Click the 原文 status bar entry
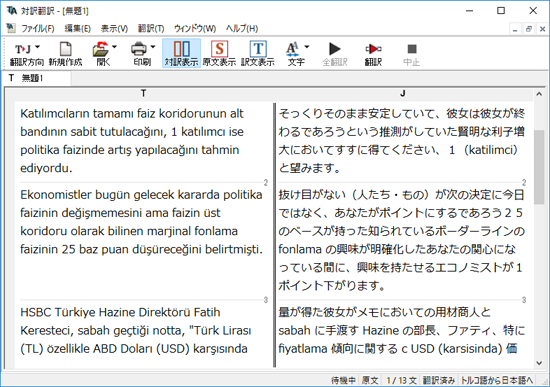Viewport: 550px width, 387px height. (x=370, y=380)
